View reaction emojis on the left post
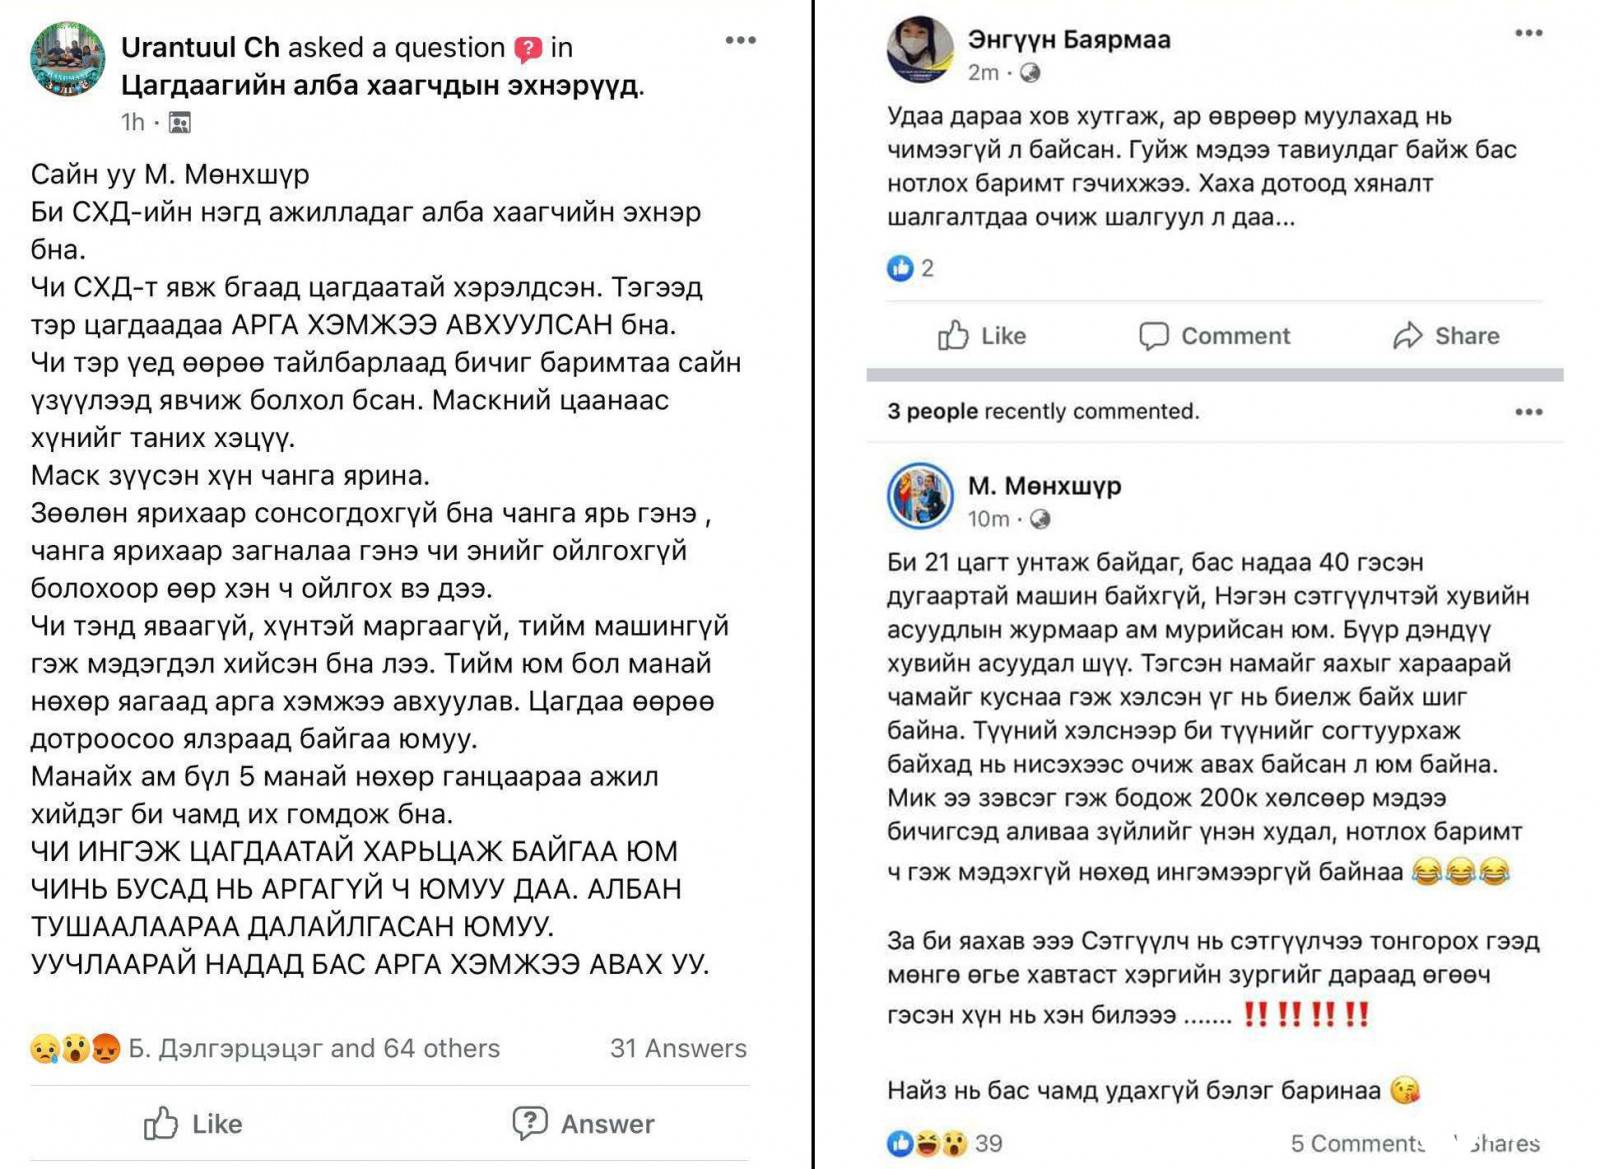The height and width of the screenshot is (1169, 1600). (76, 1048)
